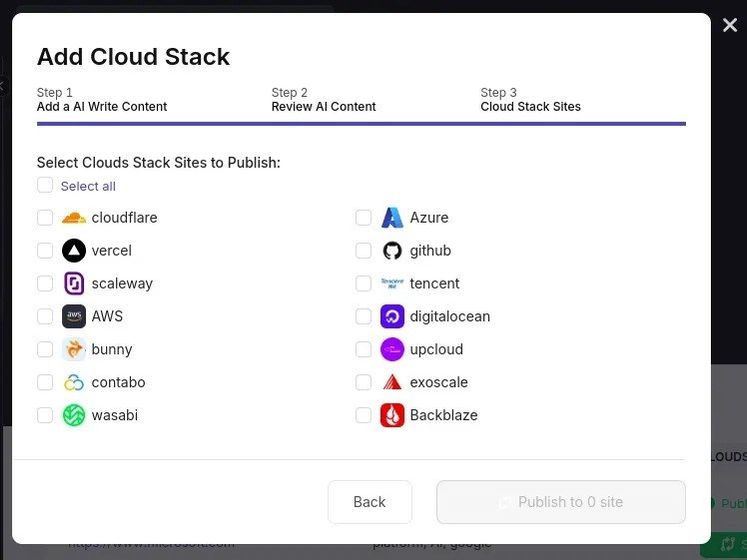Click the Cloudflare cloud logo icon
The width and height of the screenshot is (747, 560).
(x=74, y=218)
